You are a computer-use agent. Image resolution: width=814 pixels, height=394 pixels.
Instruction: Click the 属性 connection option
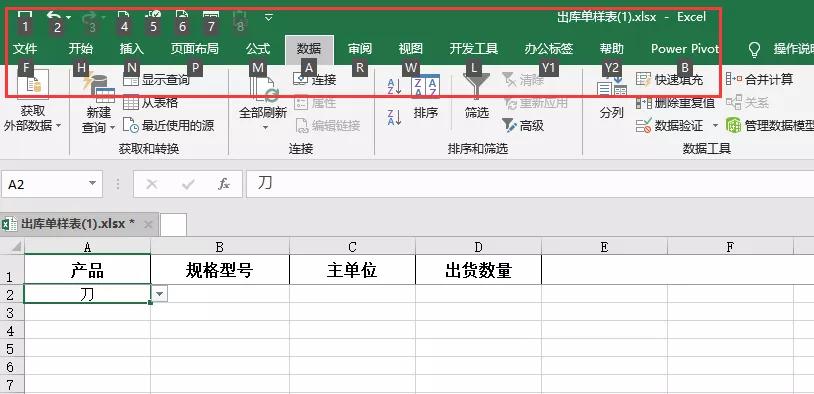(x=315, y=103)
